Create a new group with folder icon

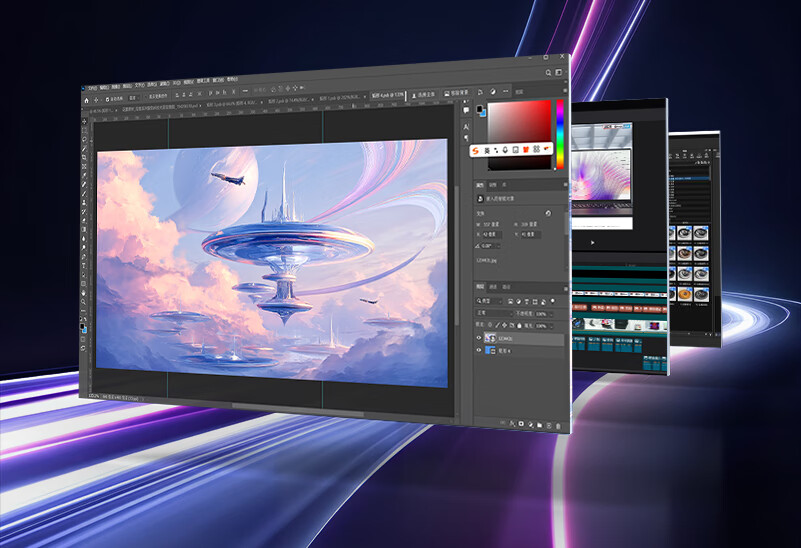pyautogui.click(x=538, y=425)
